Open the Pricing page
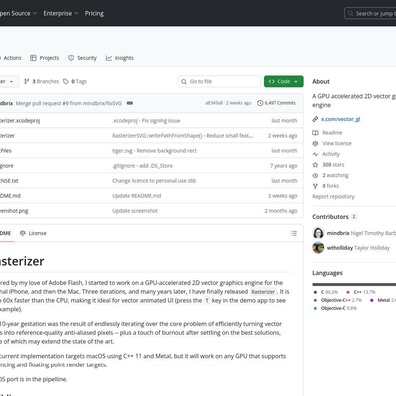 click(94, 13)
